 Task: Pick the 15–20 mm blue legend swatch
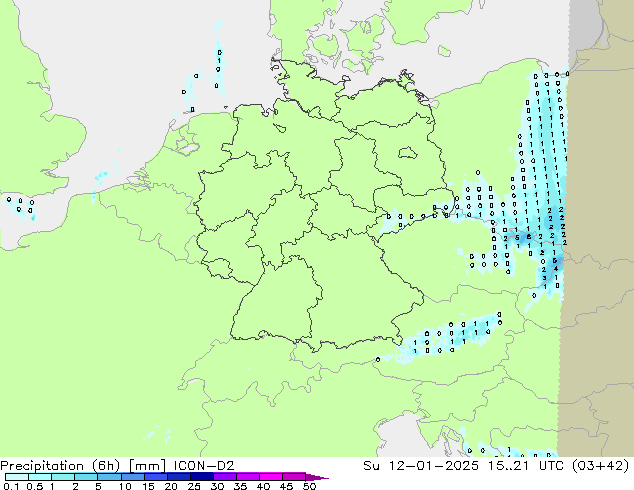coord(156,477)
